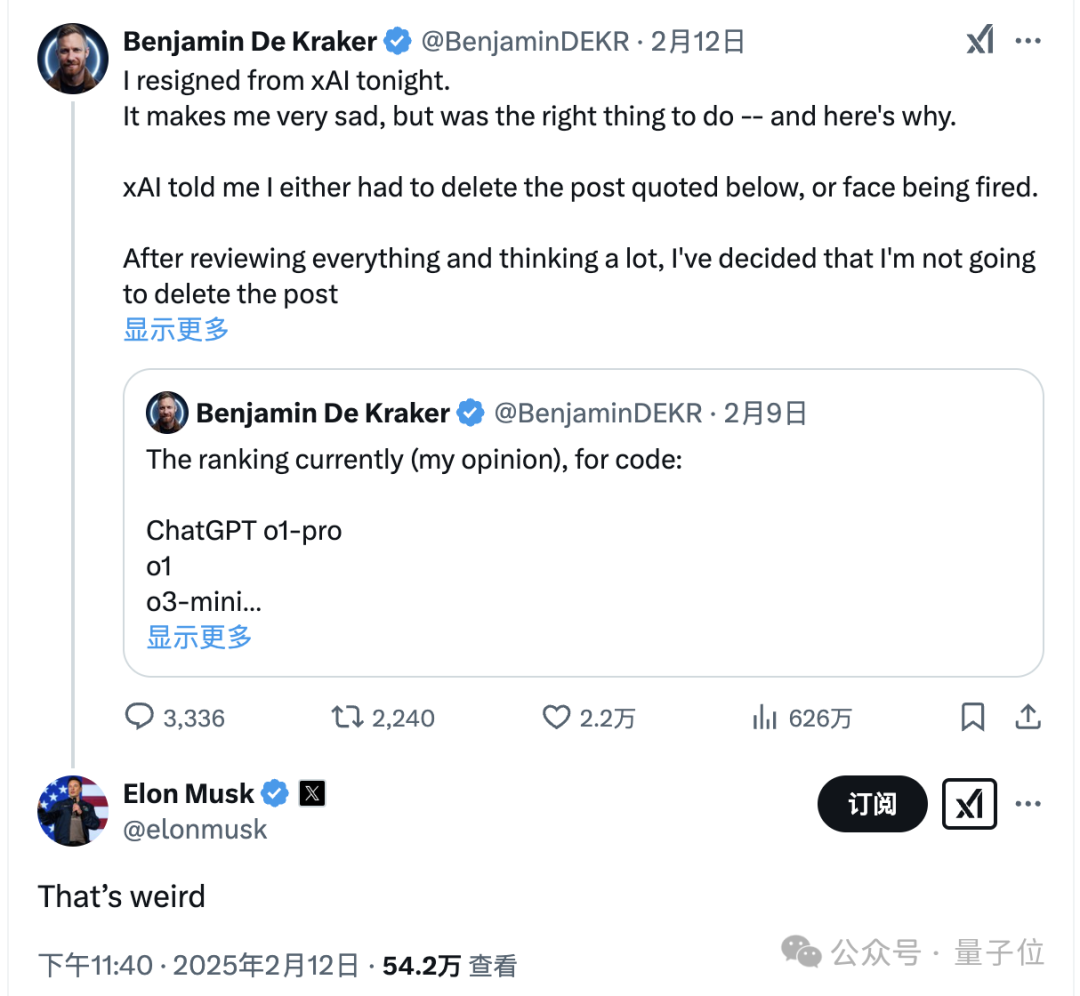Click Elon Musk's profile avatar
This screenshot has height=996, width=1080.
pos(73,811)
